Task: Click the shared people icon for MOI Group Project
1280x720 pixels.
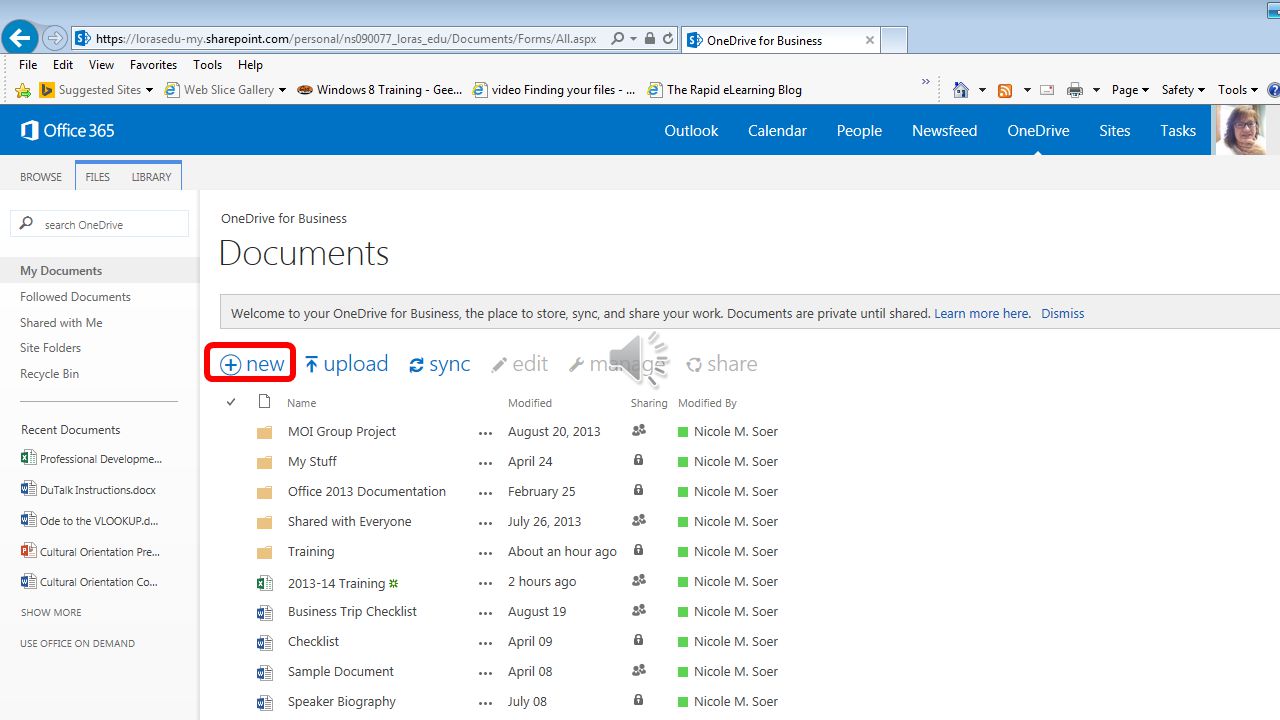Action: coord(639,431)
